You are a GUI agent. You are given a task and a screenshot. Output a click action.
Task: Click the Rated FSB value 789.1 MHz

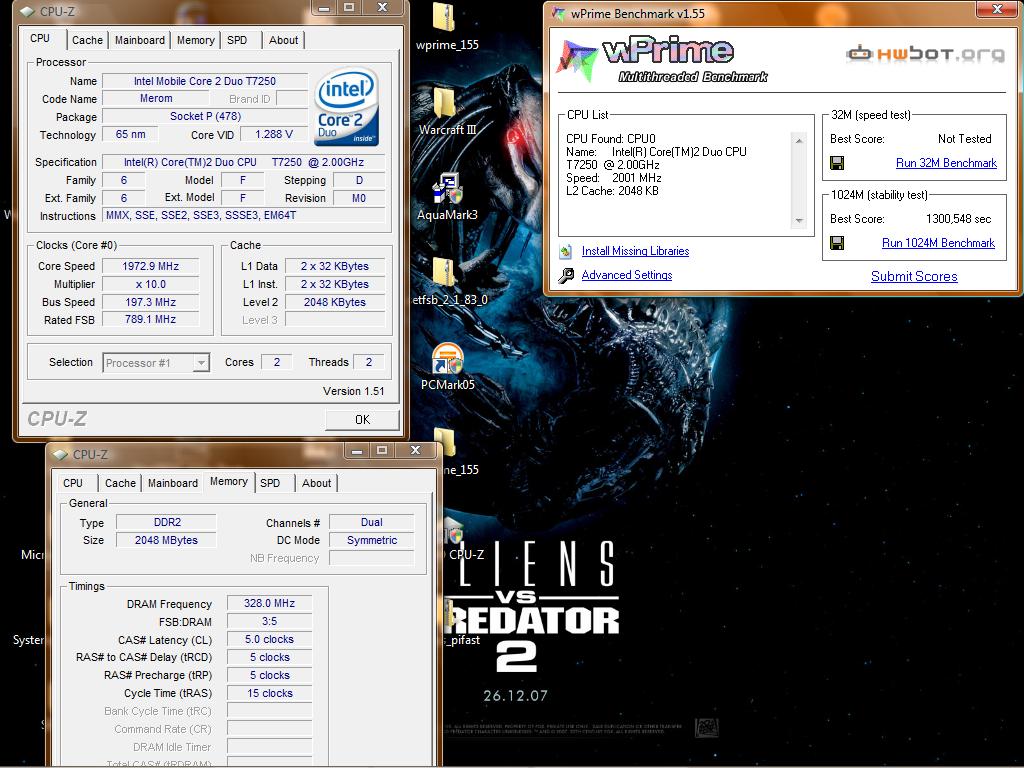point(150,319)
